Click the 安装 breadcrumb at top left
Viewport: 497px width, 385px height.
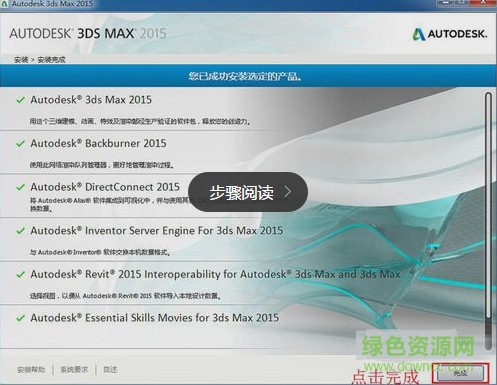click(21, 60)
